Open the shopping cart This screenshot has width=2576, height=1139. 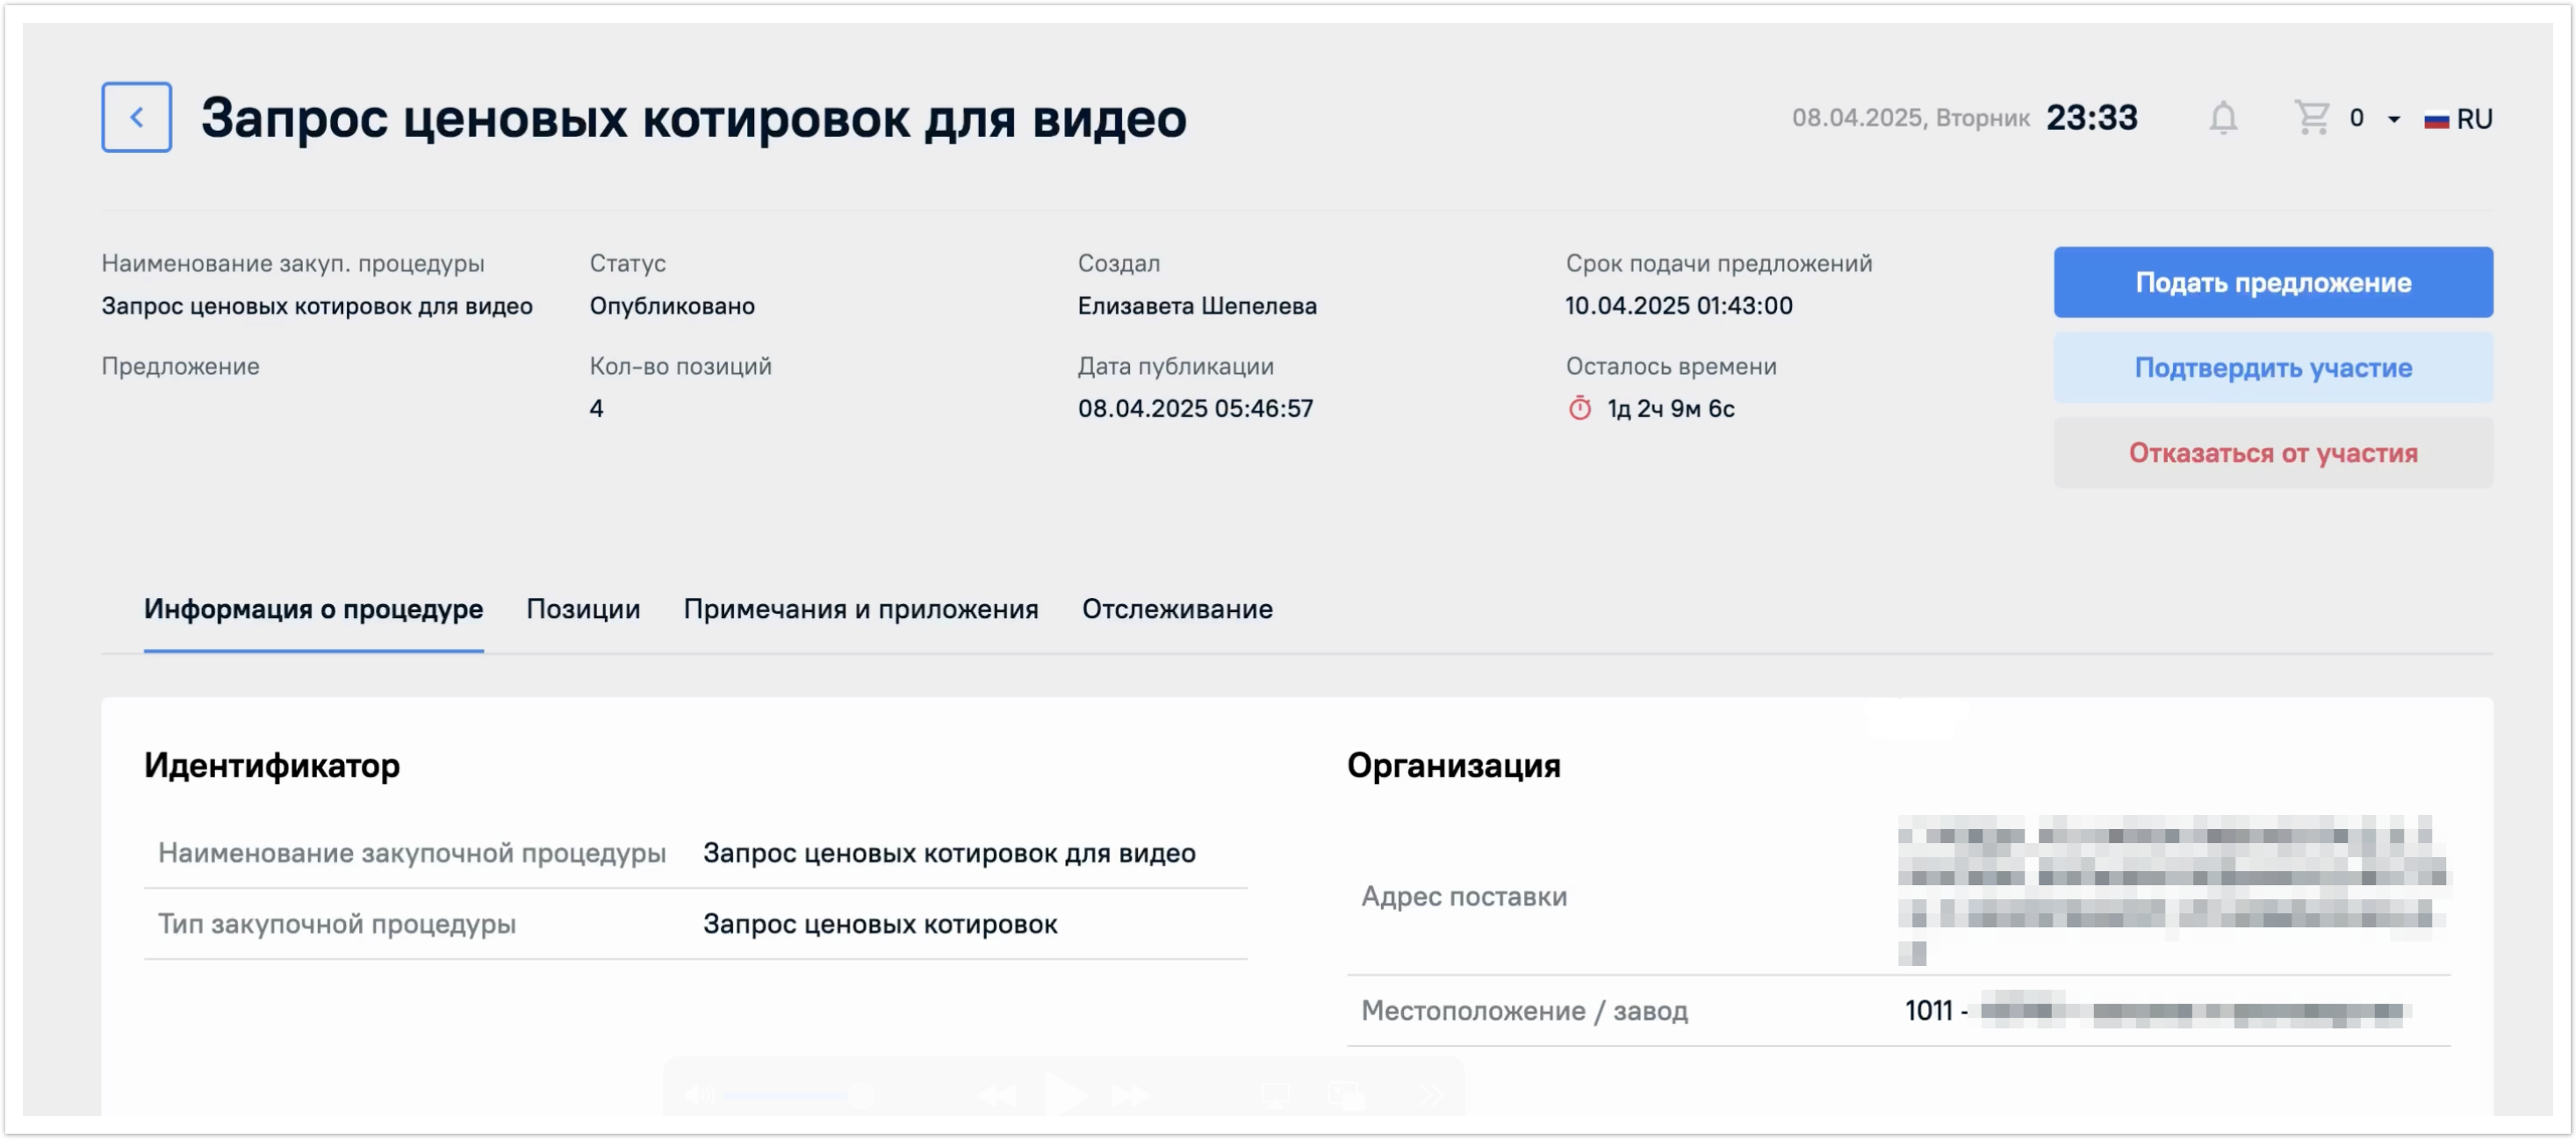point(2311,118)
